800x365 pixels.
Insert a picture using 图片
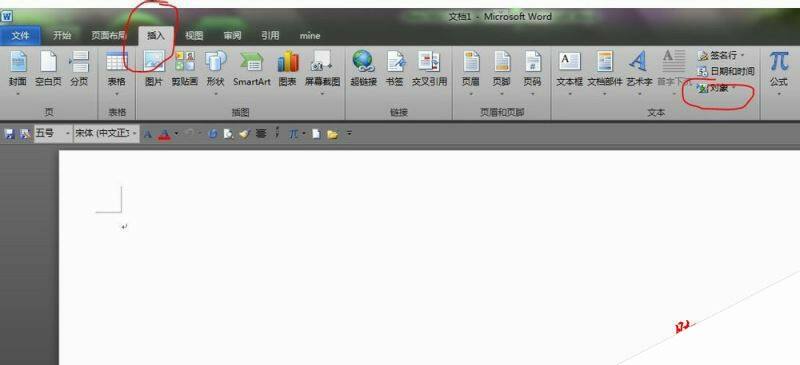click(154, 69)
